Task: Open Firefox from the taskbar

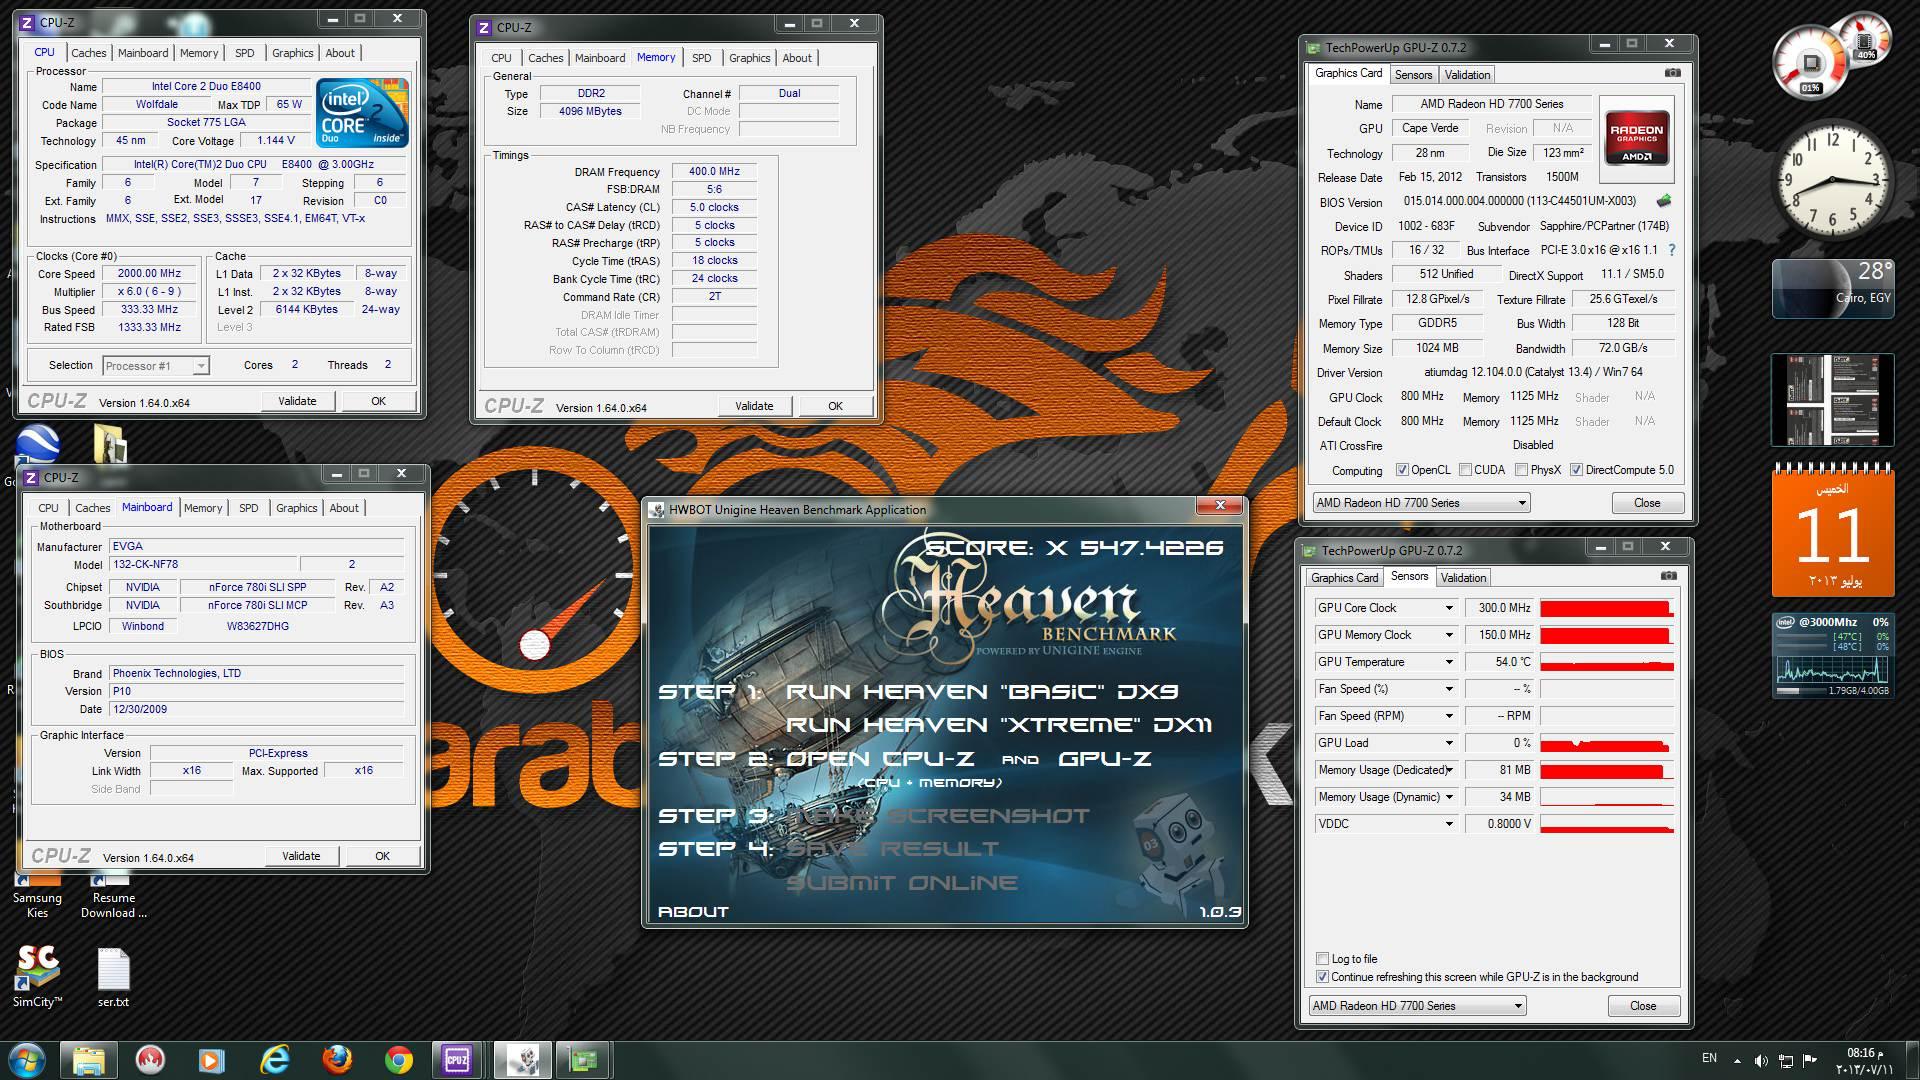Action: 337,1059
